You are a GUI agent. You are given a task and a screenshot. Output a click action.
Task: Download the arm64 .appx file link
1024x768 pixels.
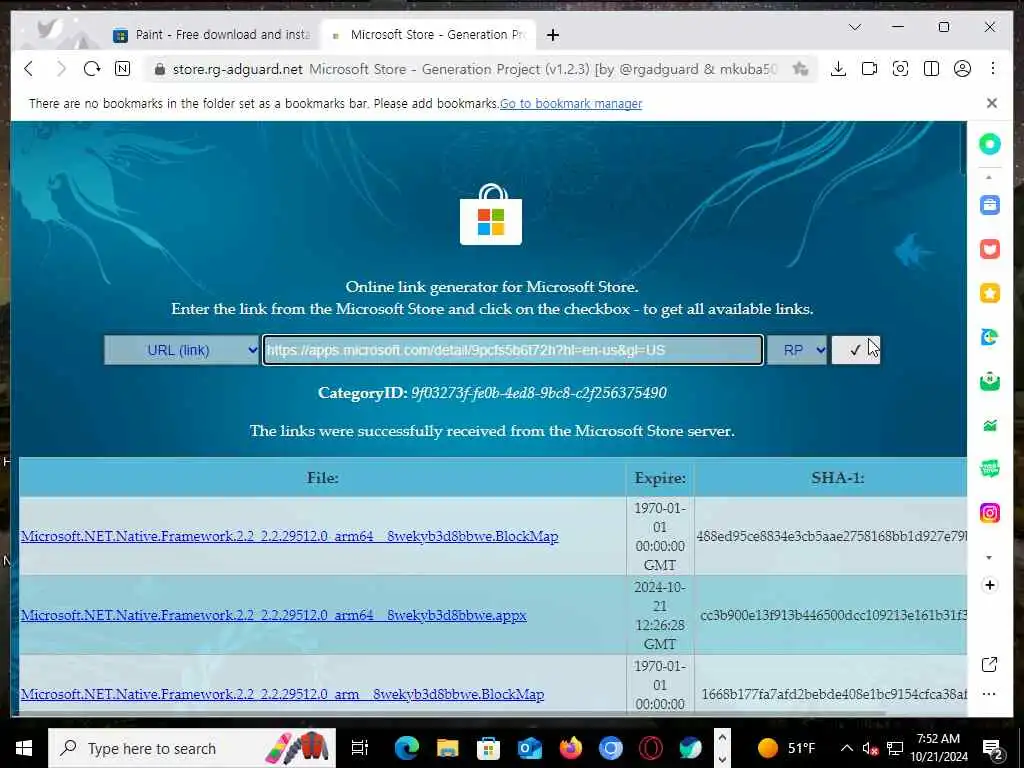[x=274, y=615]
